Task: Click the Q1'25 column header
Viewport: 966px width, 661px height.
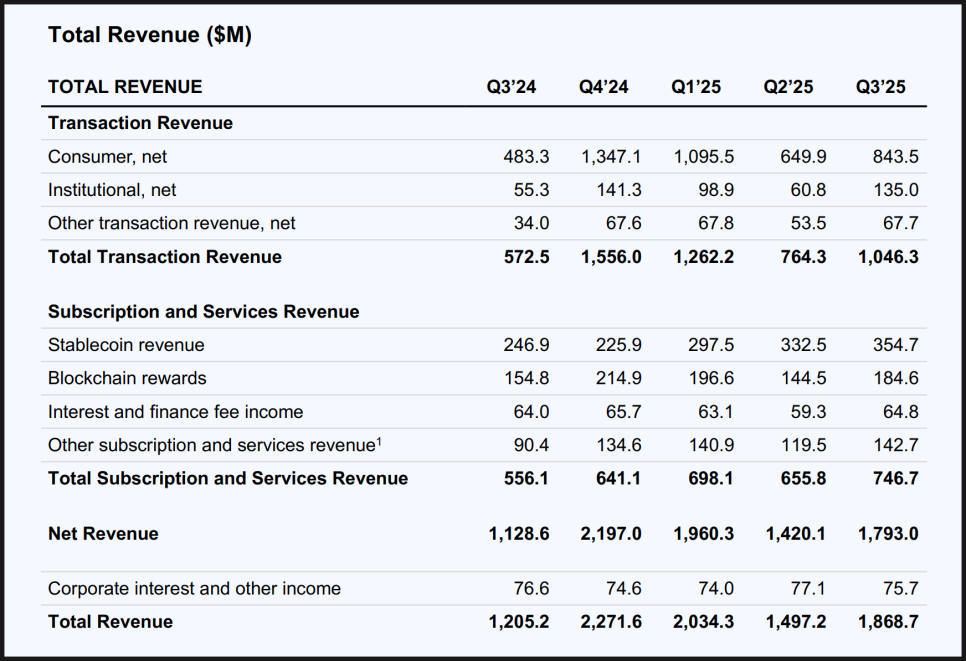Action: (x=696, y=87)
